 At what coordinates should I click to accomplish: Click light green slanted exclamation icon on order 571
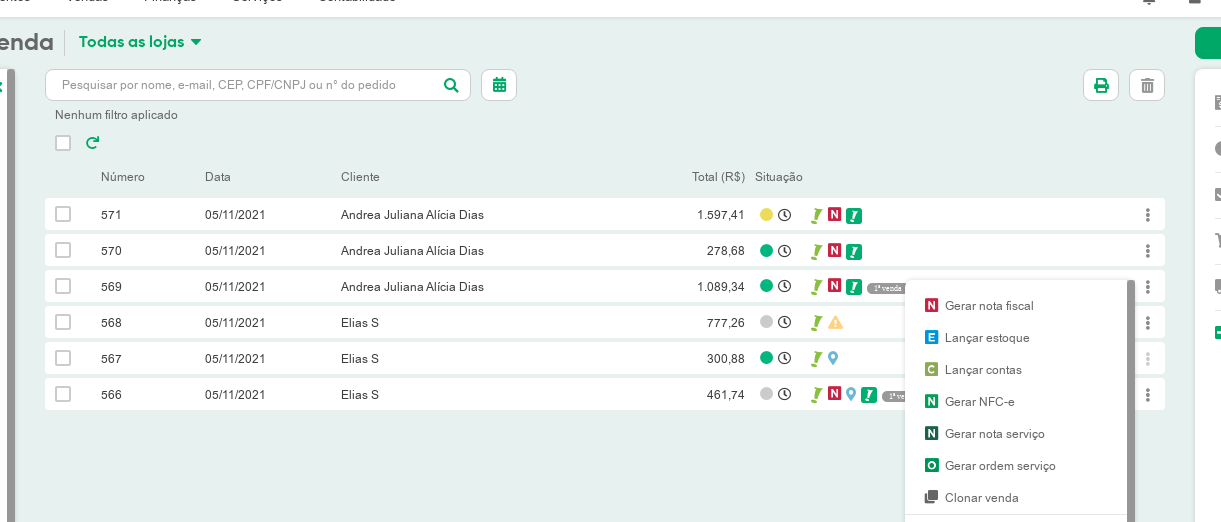point(816,214)
